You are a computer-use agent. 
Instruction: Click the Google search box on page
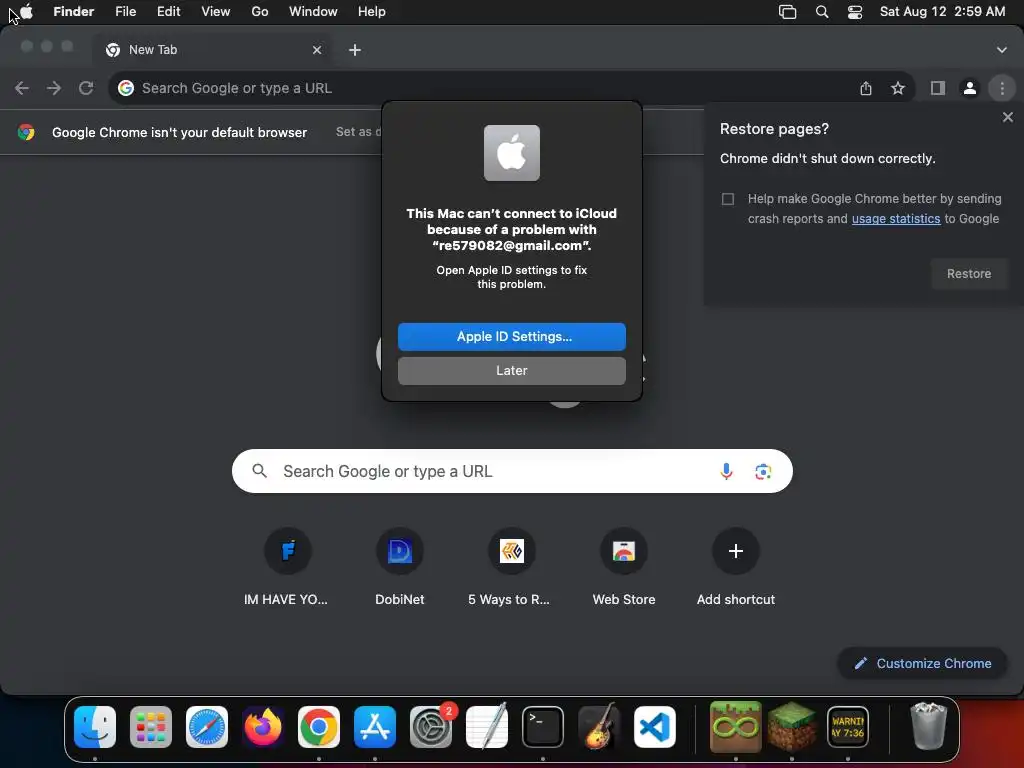[512, 471]
